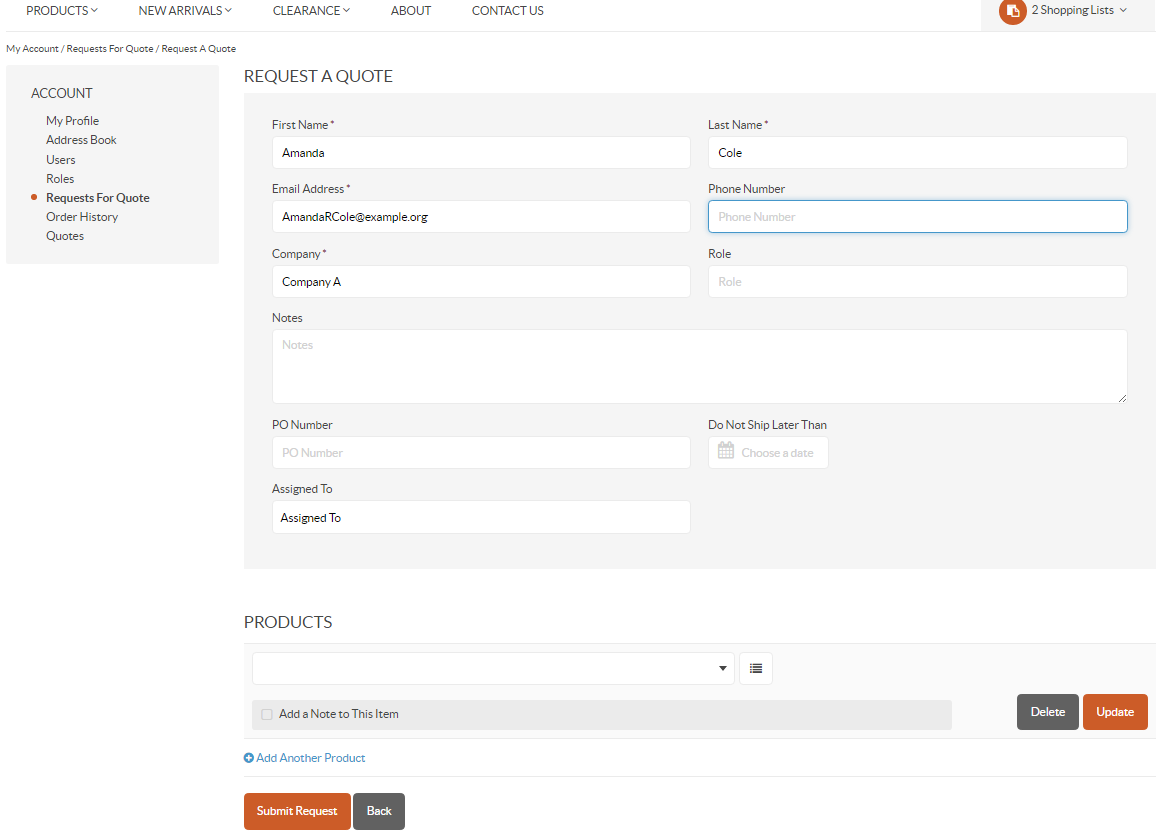Open Roles in account menu
Screen dimensions: 1168x831
pos(60,179)
